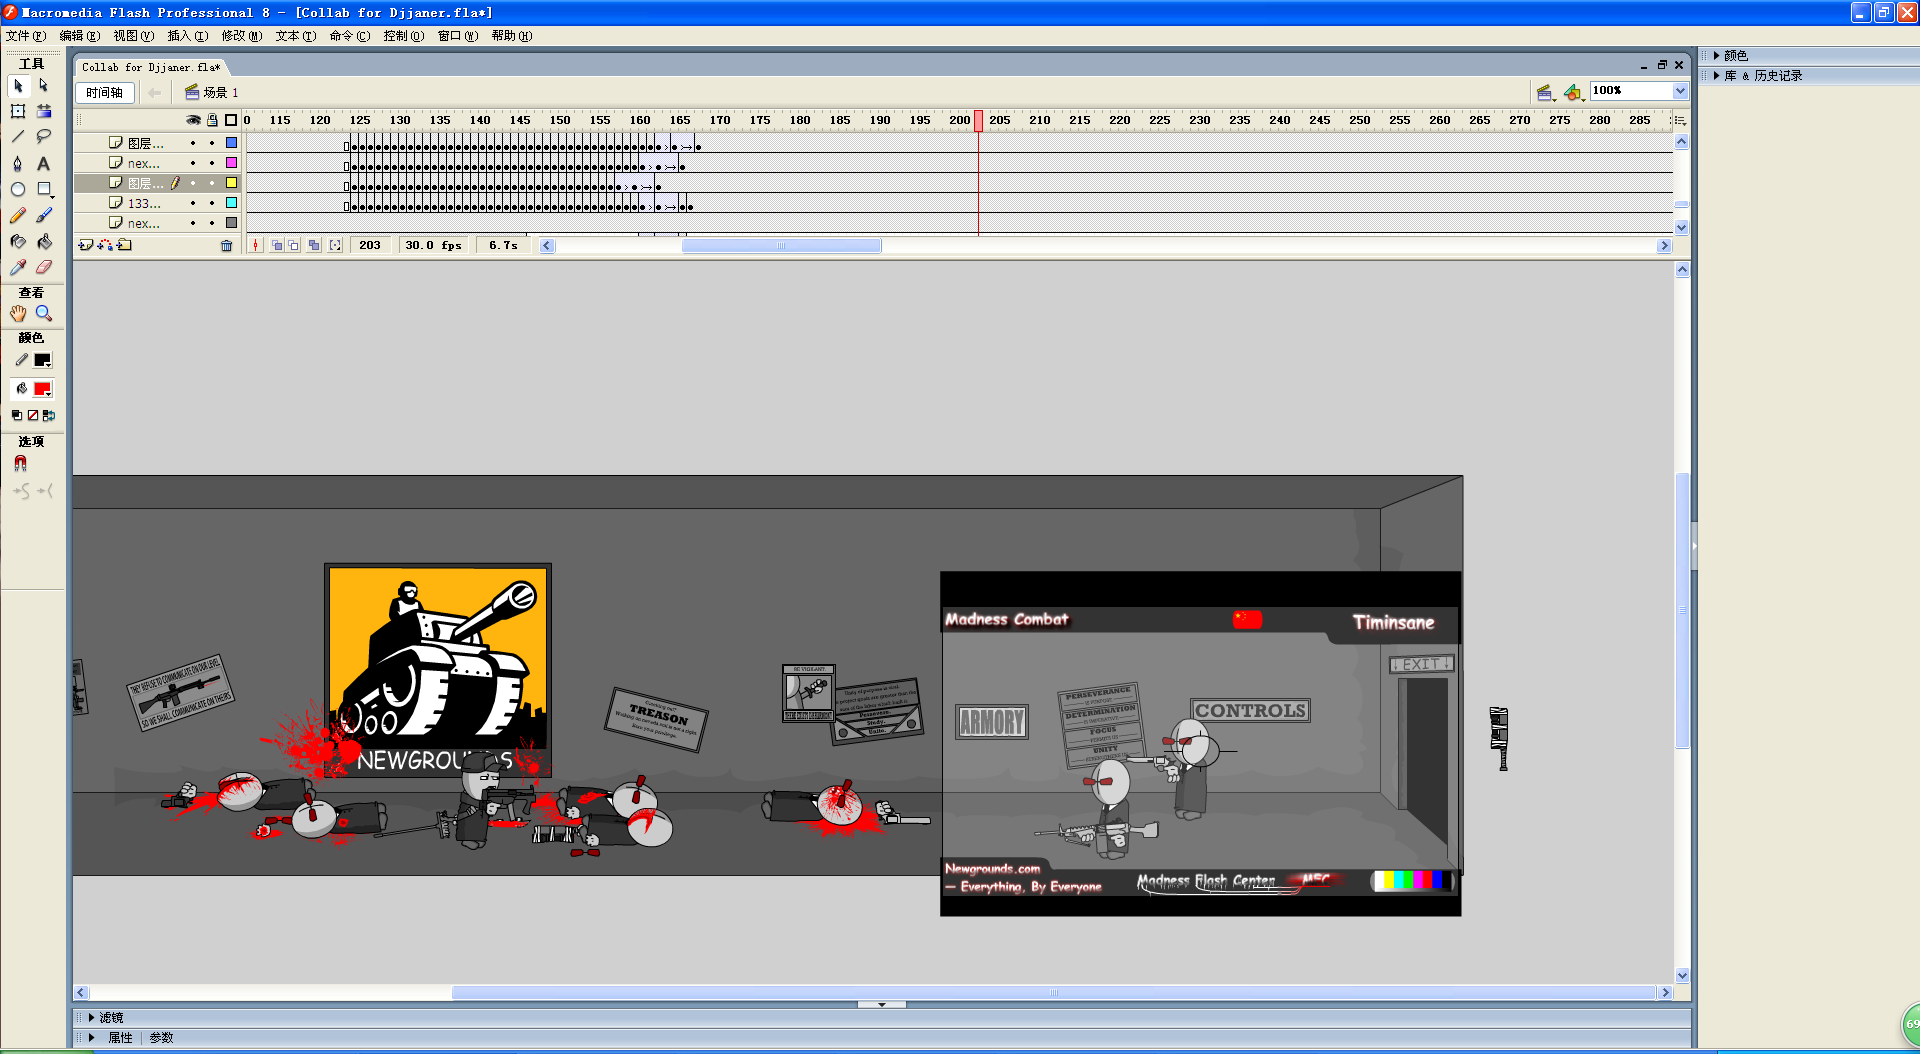Screen dimensions: 1920x1054
Task: Select the Text tool
Action: point(43,163)
